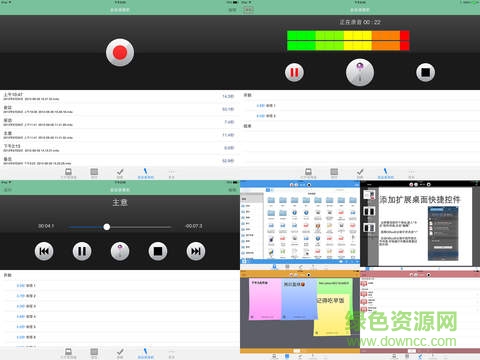
Task: Open the More (…) tab on record screen
Action: coord(172,173)
